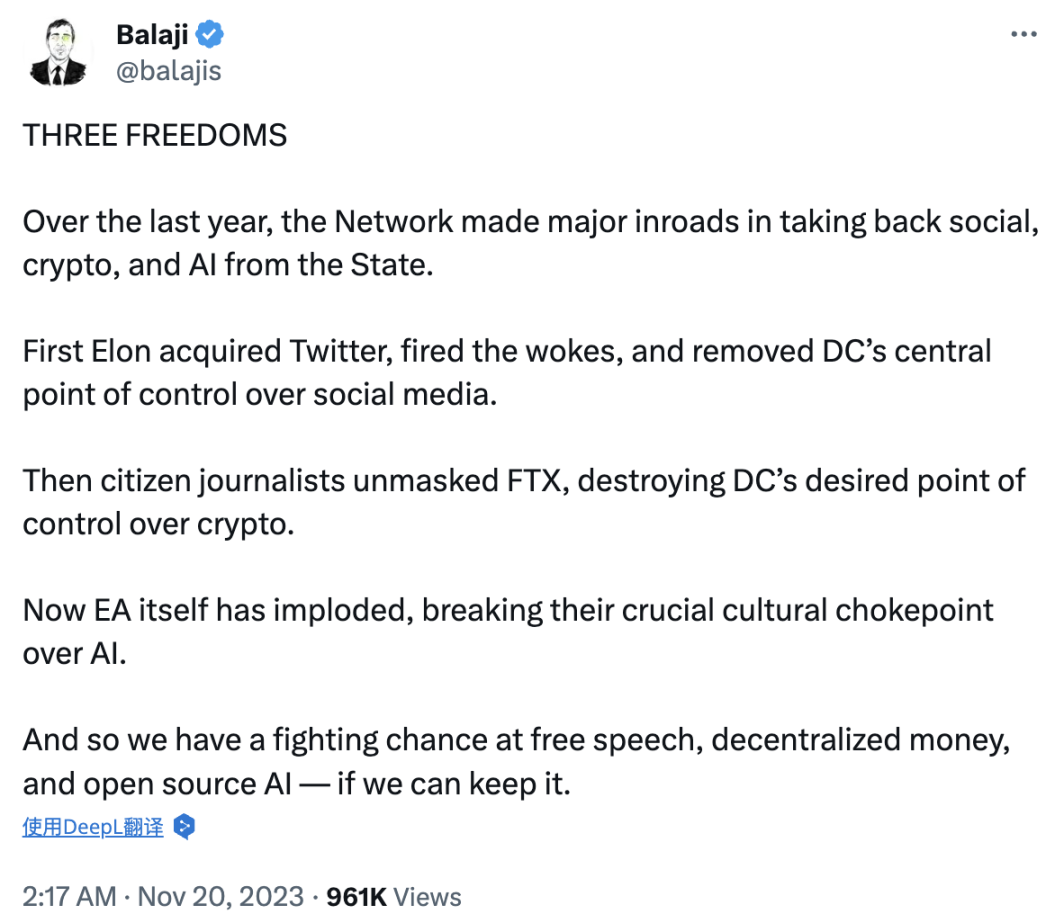Open Balaji's profile picture
This screenshot has height=923, width=1064.
tap(58, 52)
